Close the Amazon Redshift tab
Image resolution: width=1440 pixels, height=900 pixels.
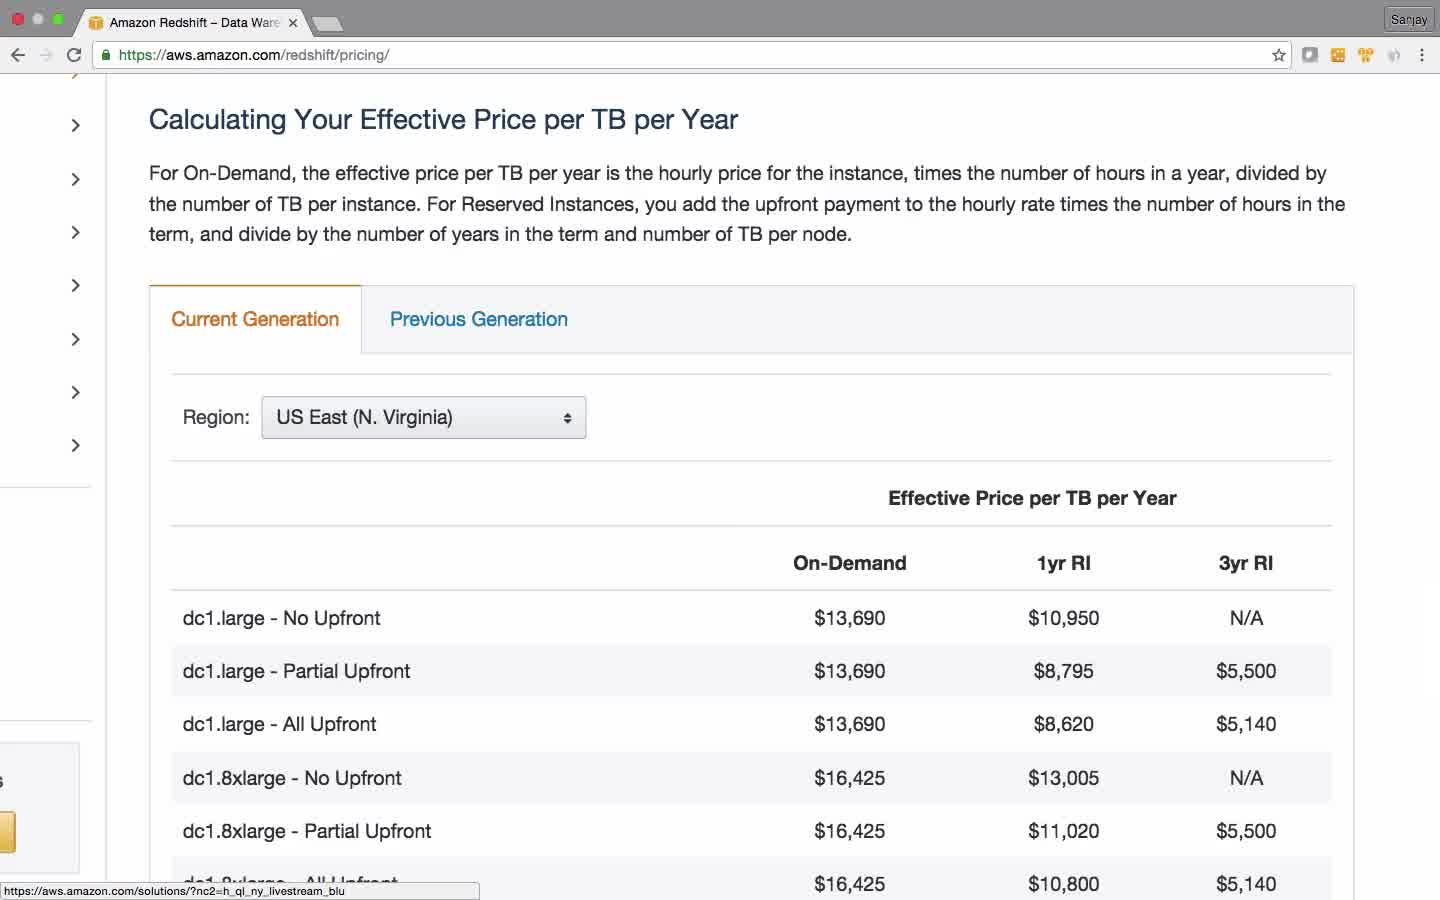293,22
